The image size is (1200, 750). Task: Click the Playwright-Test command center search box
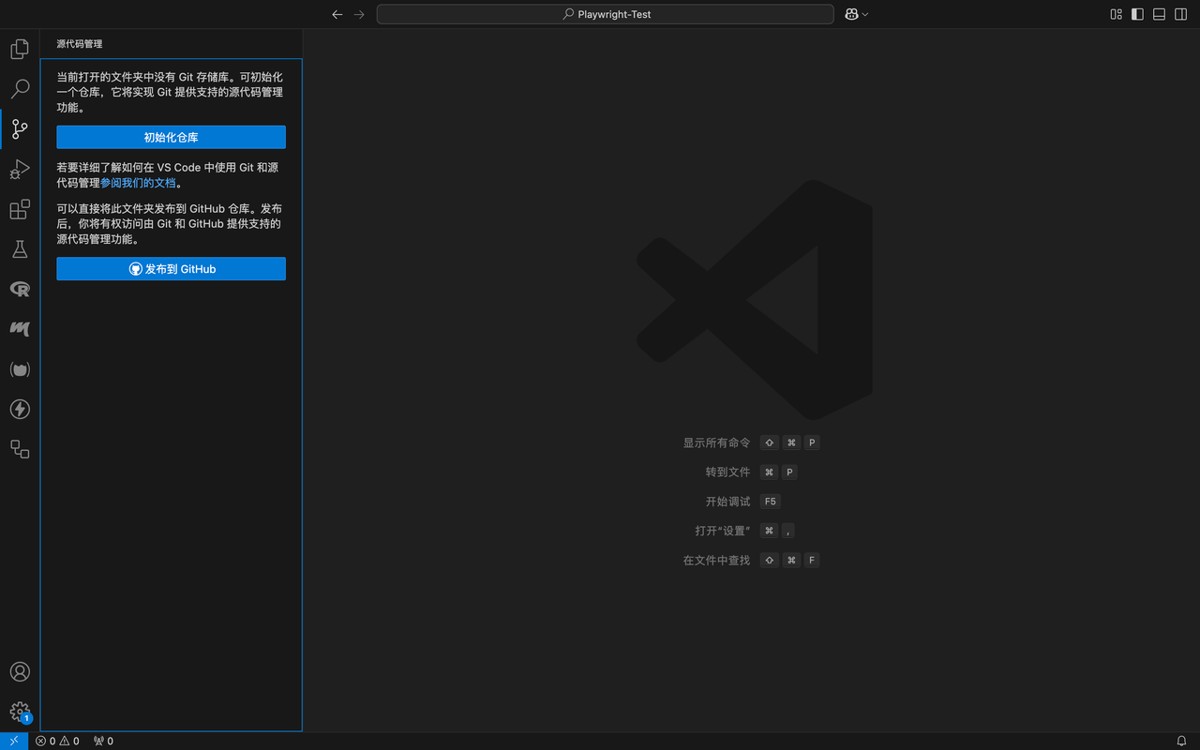[x=605, y=14]
